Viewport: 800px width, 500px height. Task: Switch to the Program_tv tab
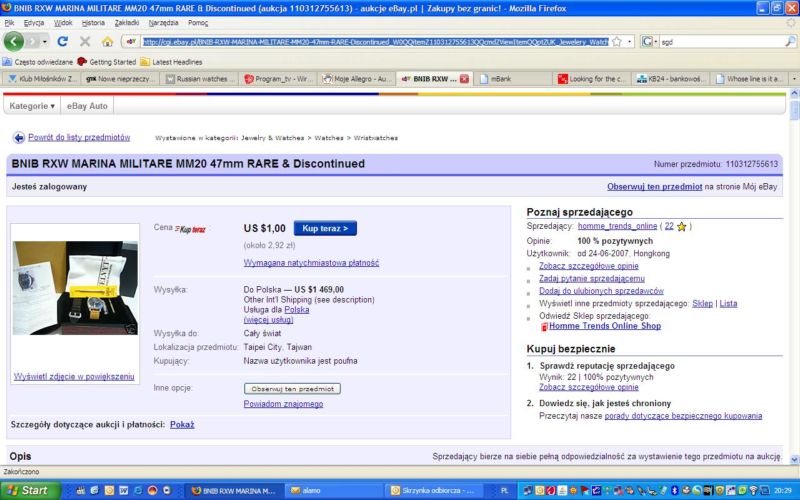coord(279,79)
